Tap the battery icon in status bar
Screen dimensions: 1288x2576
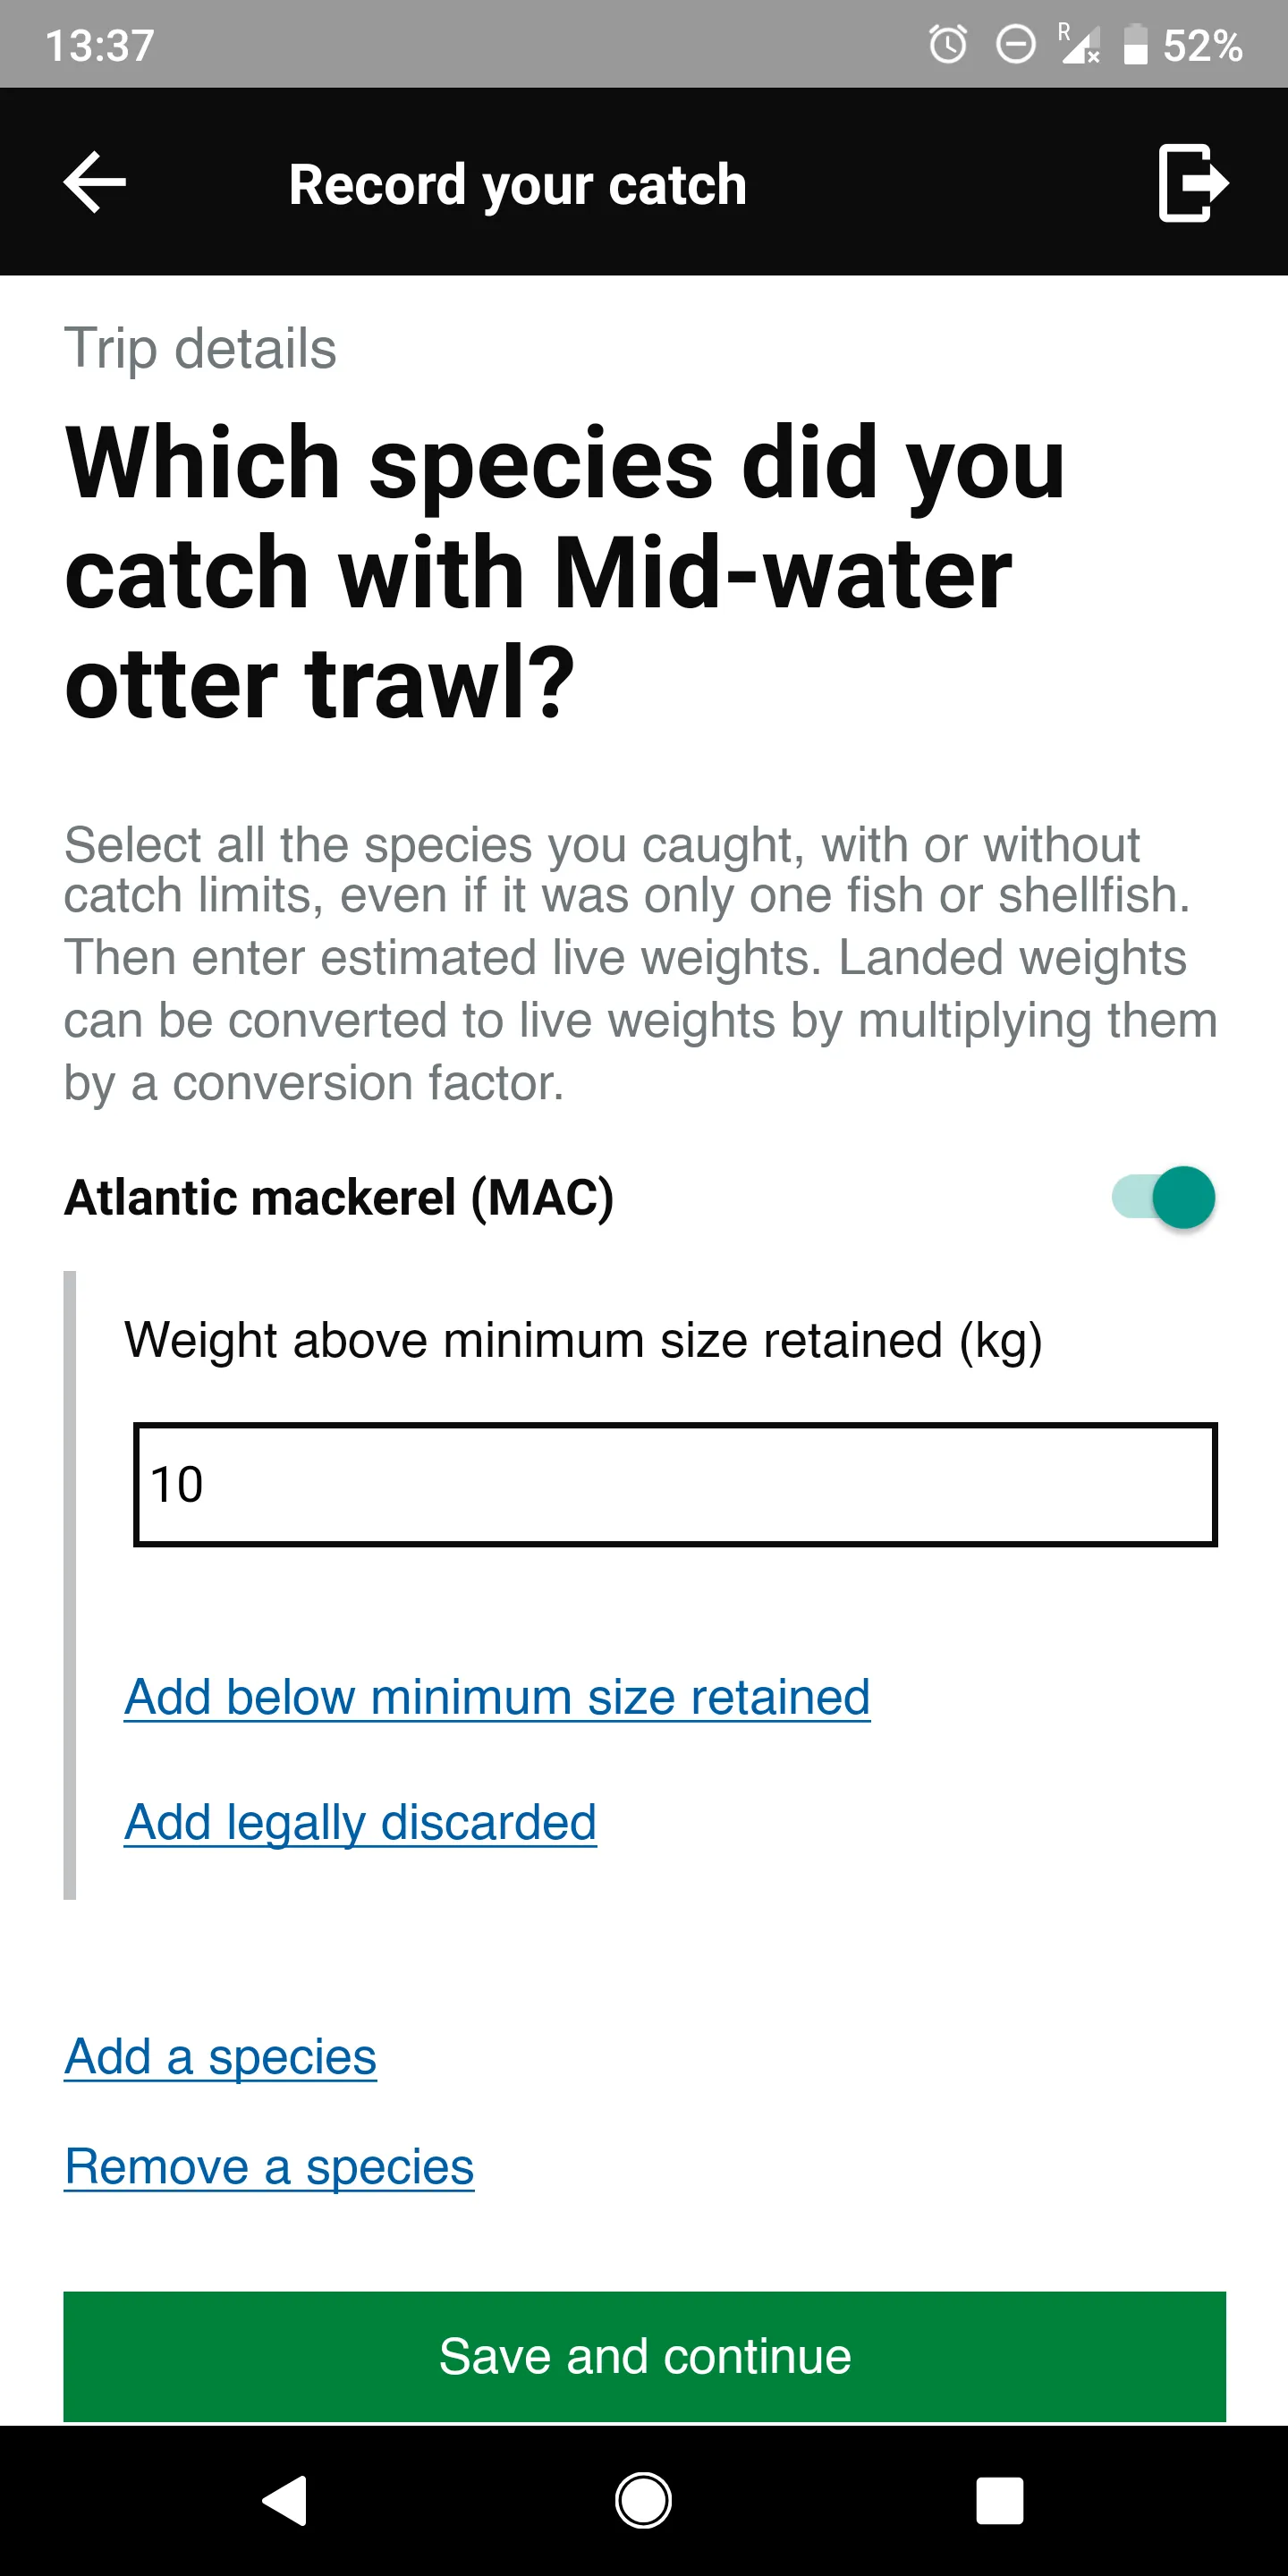1135,45
